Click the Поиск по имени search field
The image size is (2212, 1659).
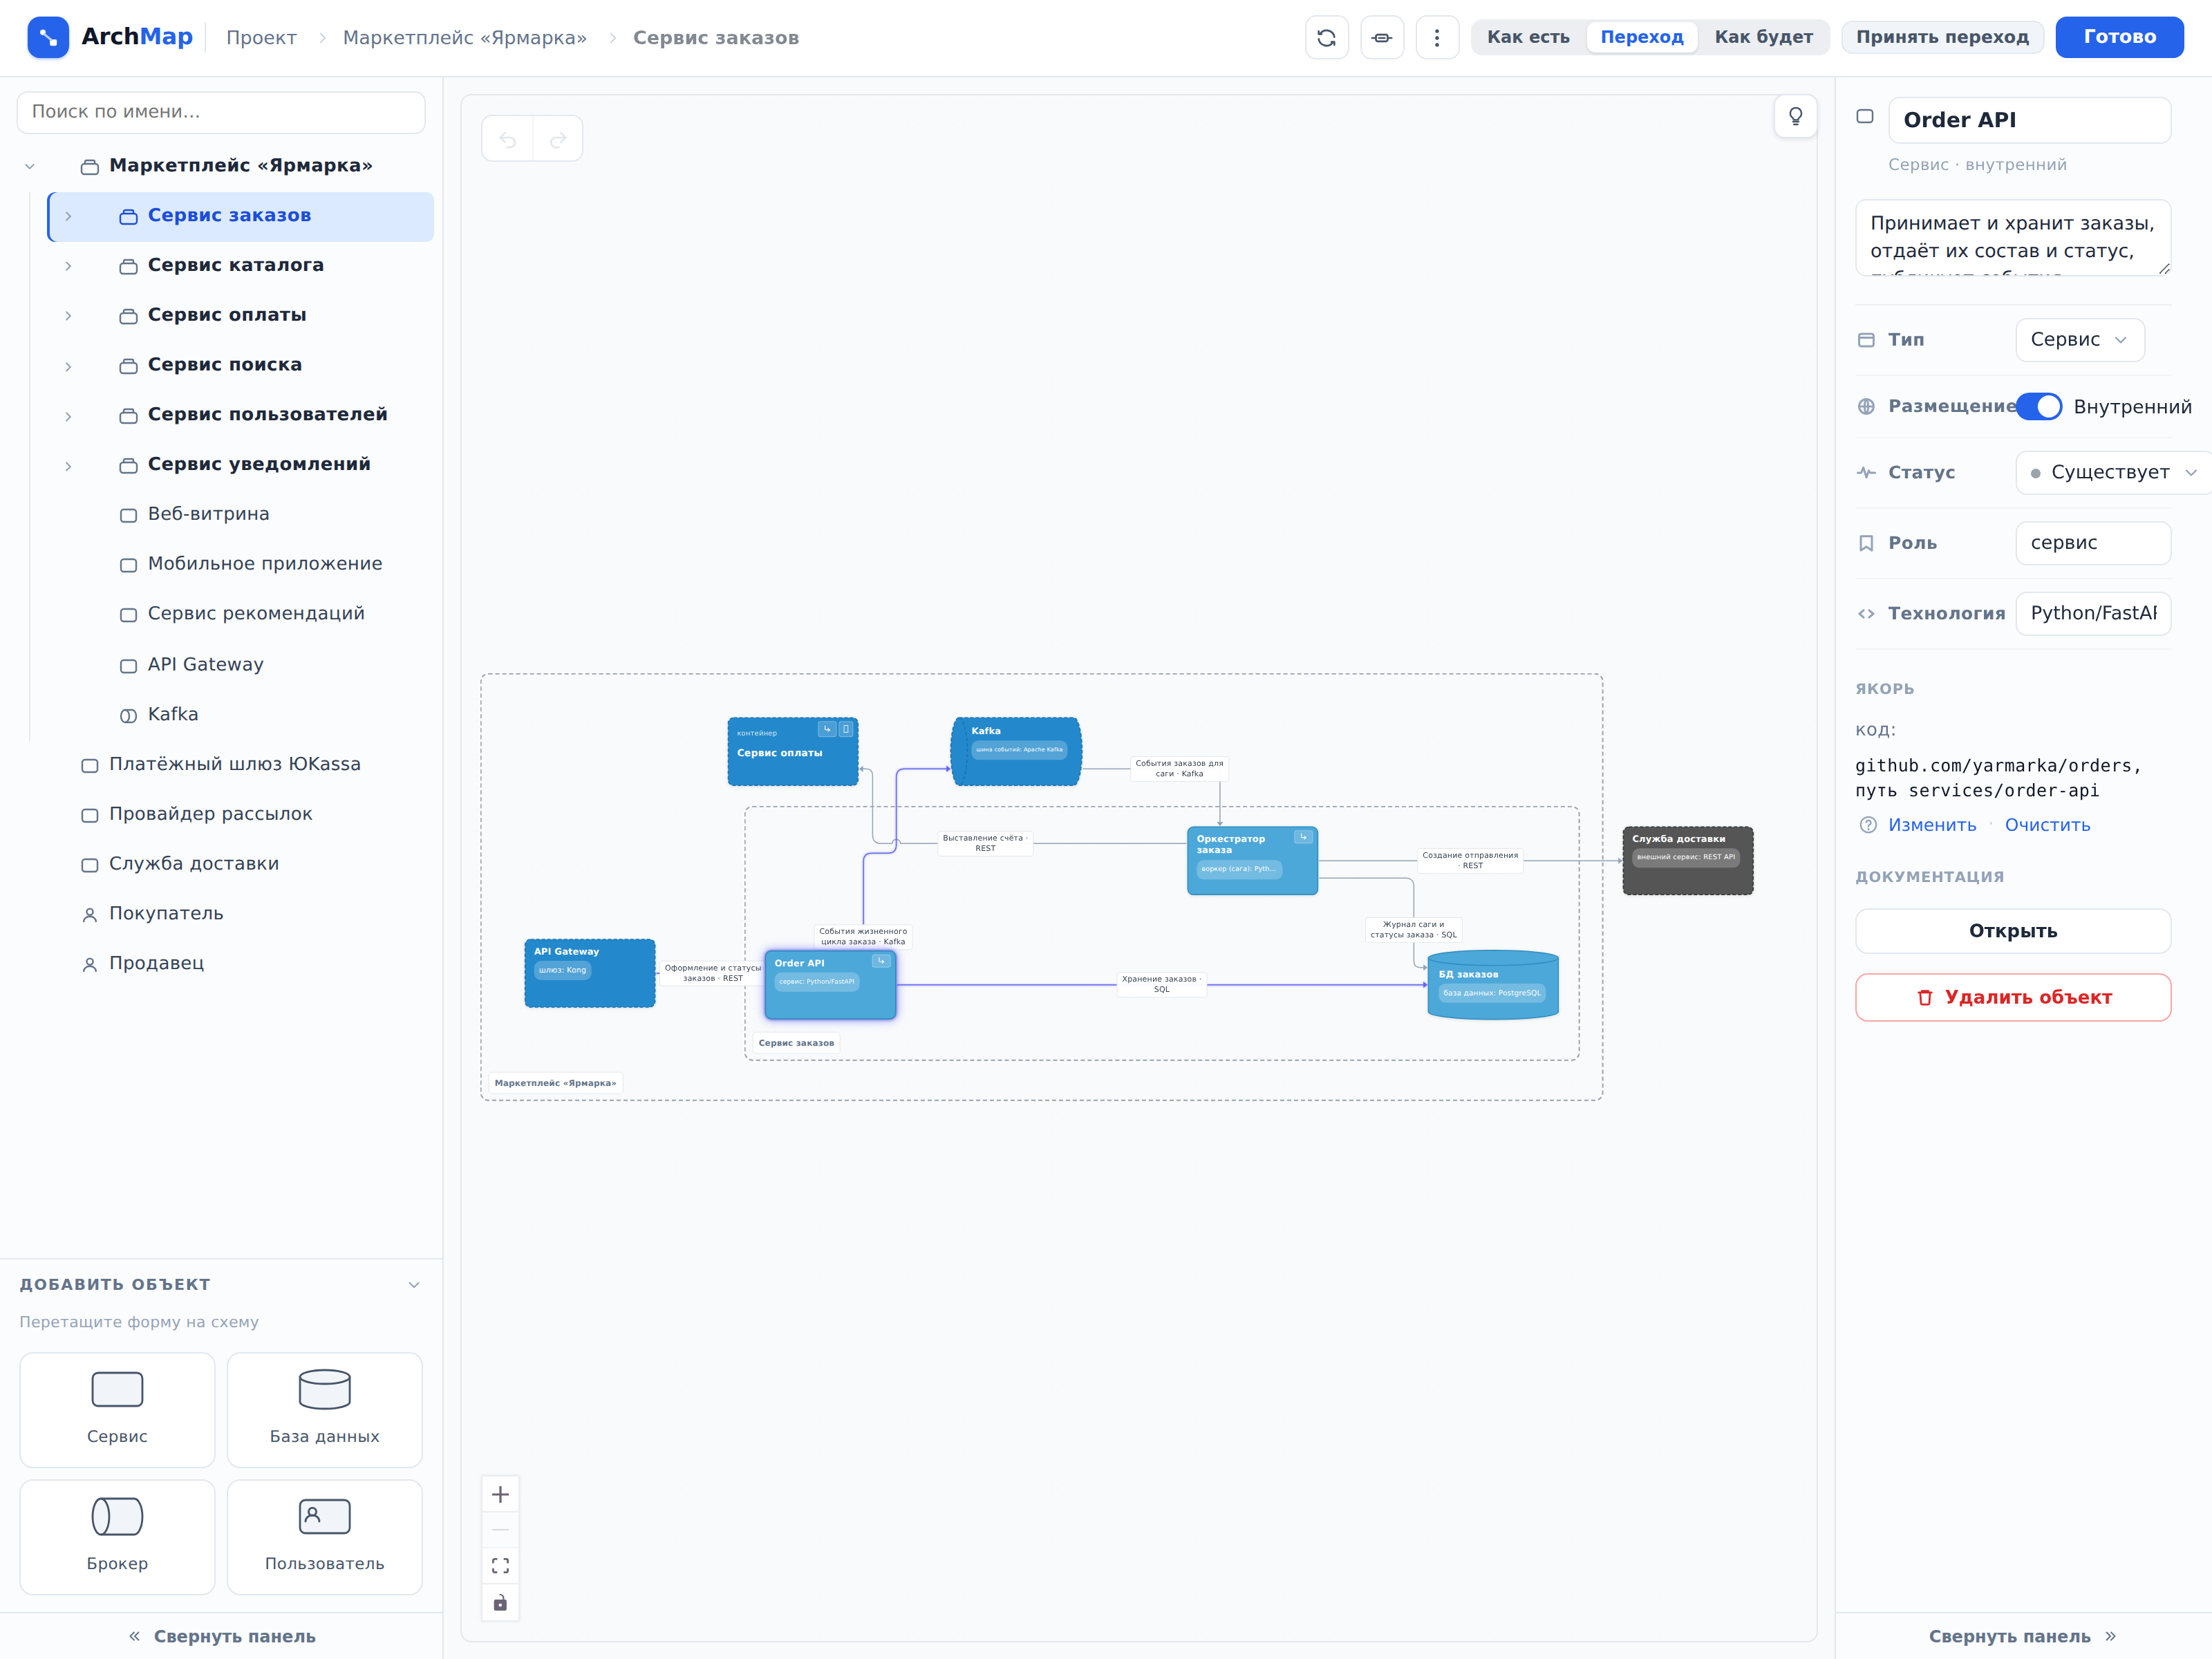[221, 112]
